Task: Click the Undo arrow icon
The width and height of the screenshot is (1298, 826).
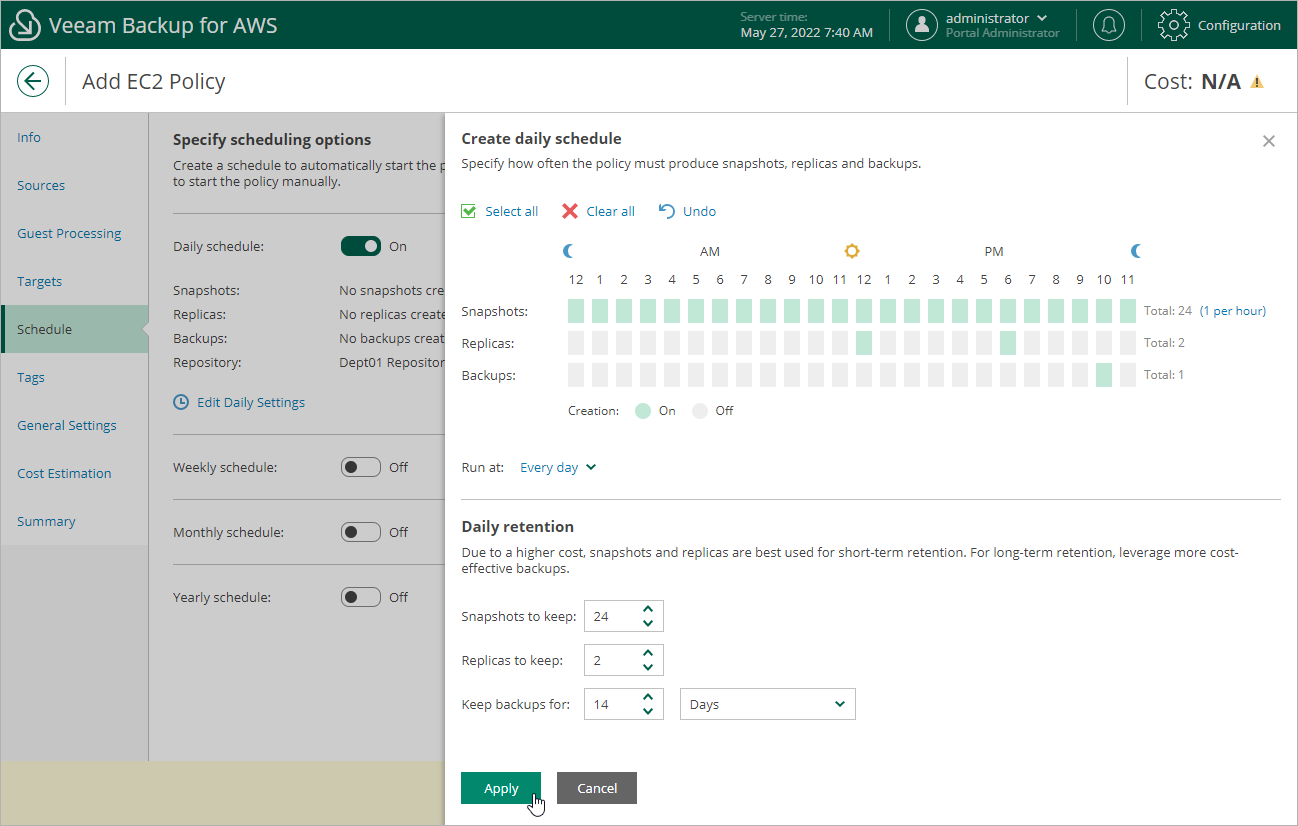Action: pos(667,211)
